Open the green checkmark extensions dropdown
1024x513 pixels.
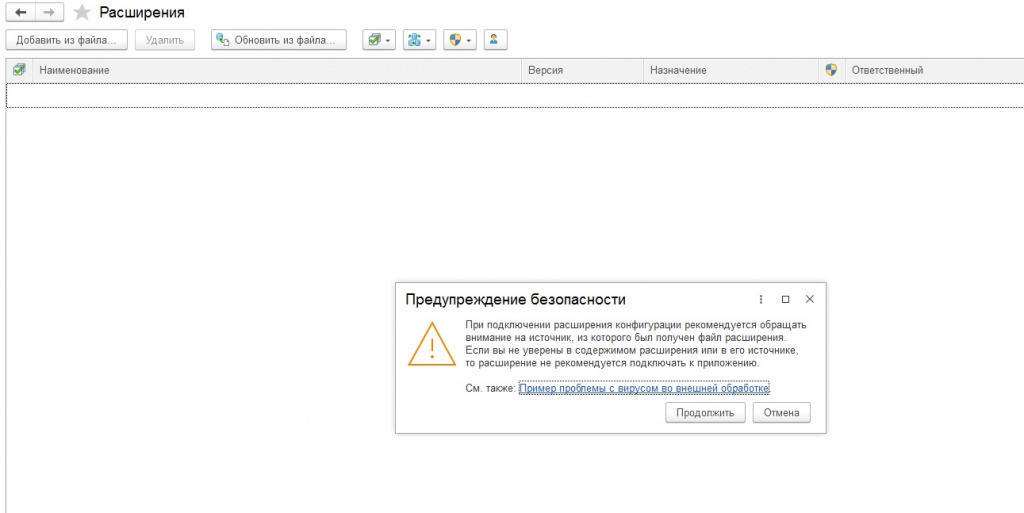click(379, 40)
